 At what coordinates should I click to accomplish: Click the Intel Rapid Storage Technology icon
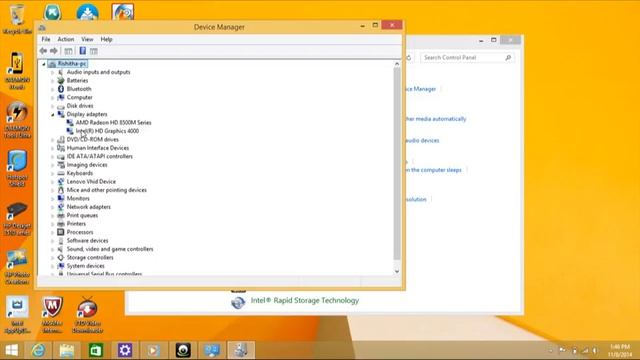[238, 302]
